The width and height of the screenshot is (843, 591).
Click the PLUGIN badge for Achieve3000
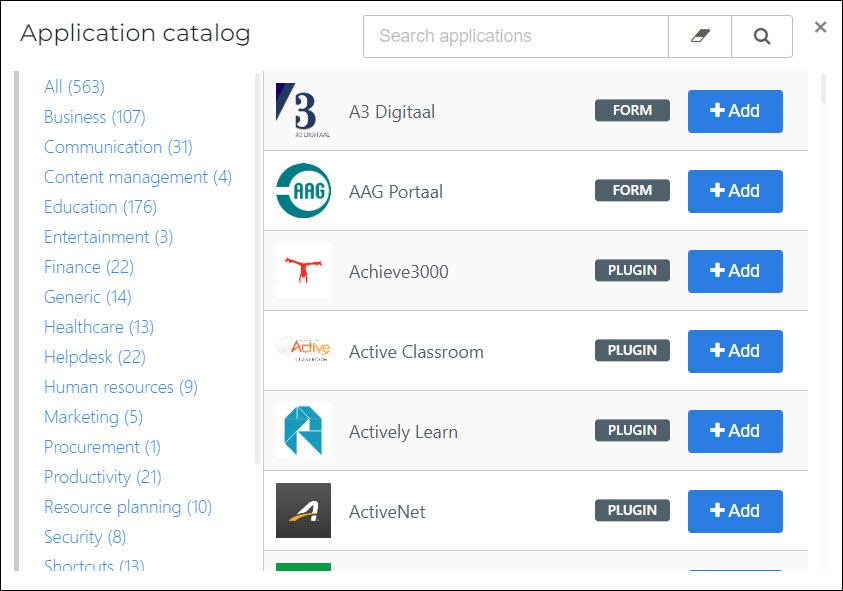(632, 270)
